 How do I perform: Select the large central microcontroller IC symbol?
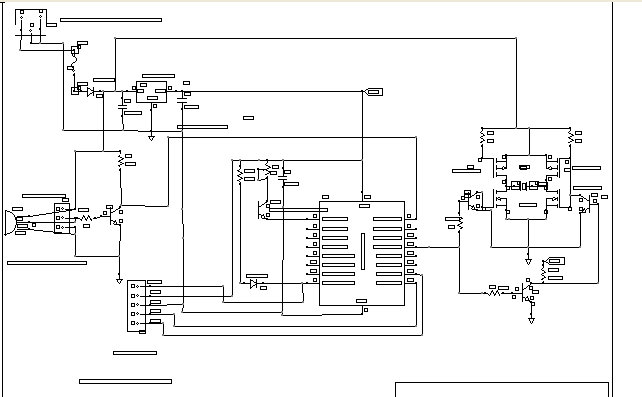coord(362,253)
